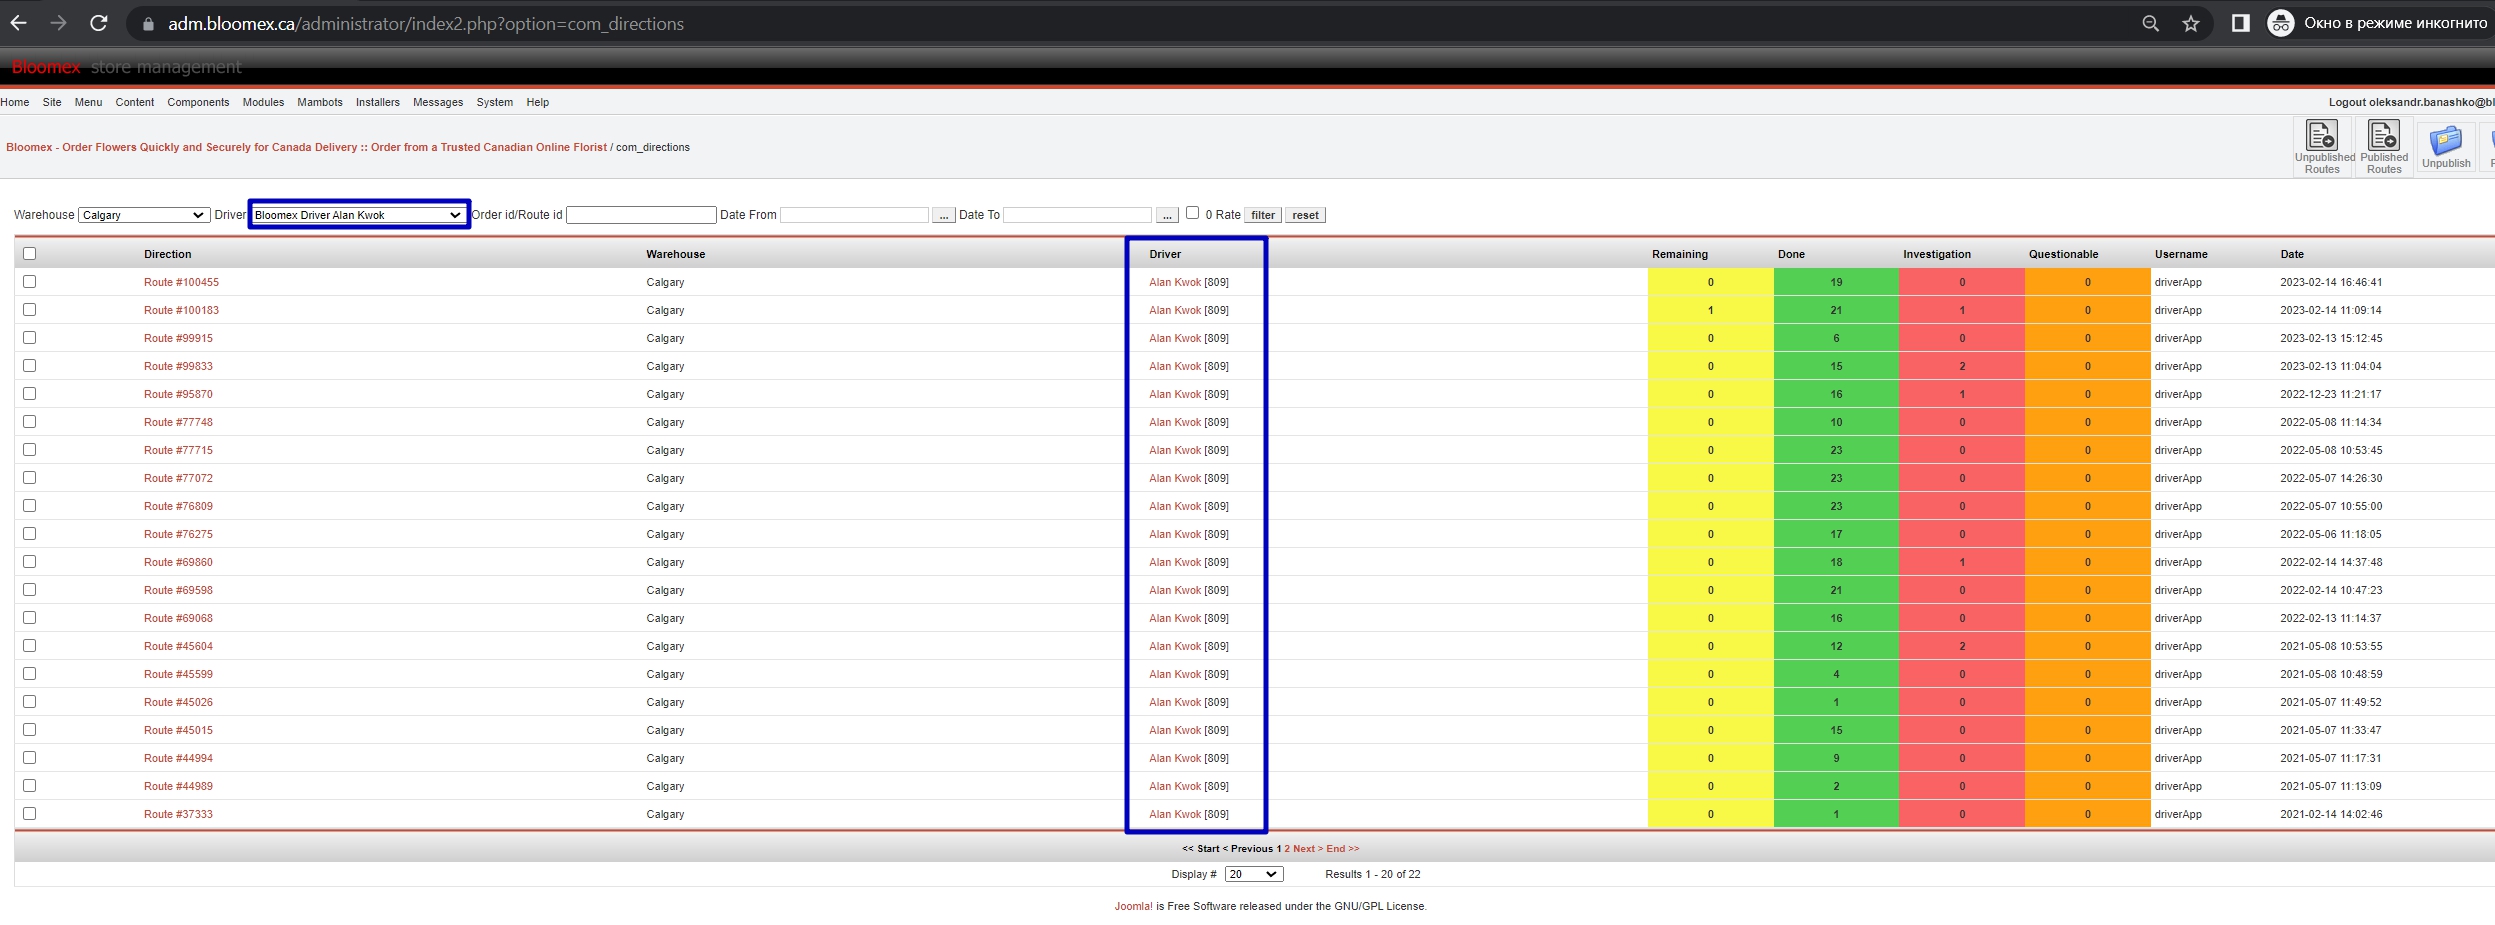Open the Display # dropdown set to 20
The width and height of the screenshot is (2495, 925).
[x=1254, y=874]
